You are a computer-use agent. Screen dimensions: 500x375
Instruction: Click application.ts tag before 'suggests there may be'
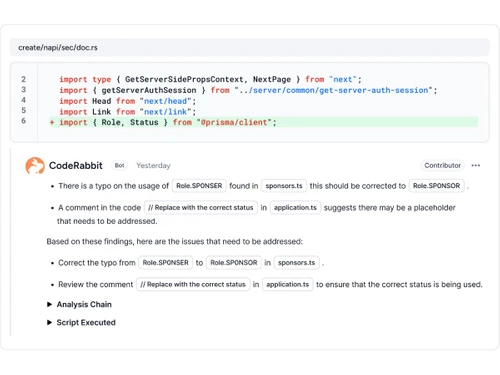(x=295, y=208)
